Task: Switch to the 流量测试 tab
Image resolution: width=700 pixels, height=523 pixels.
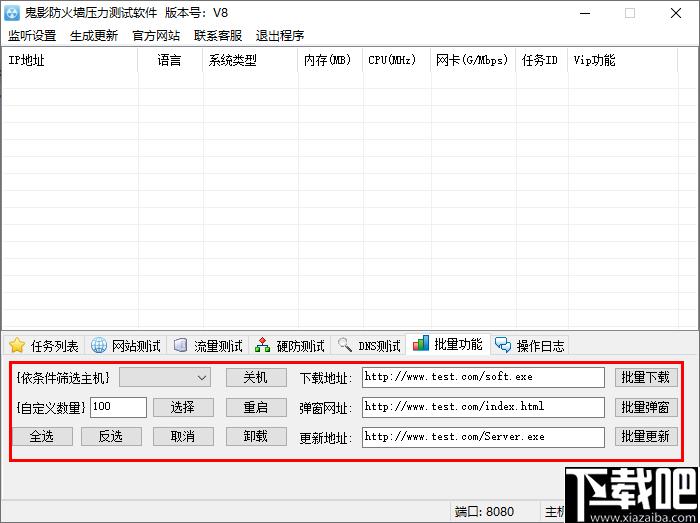Action: click(208, 345)
